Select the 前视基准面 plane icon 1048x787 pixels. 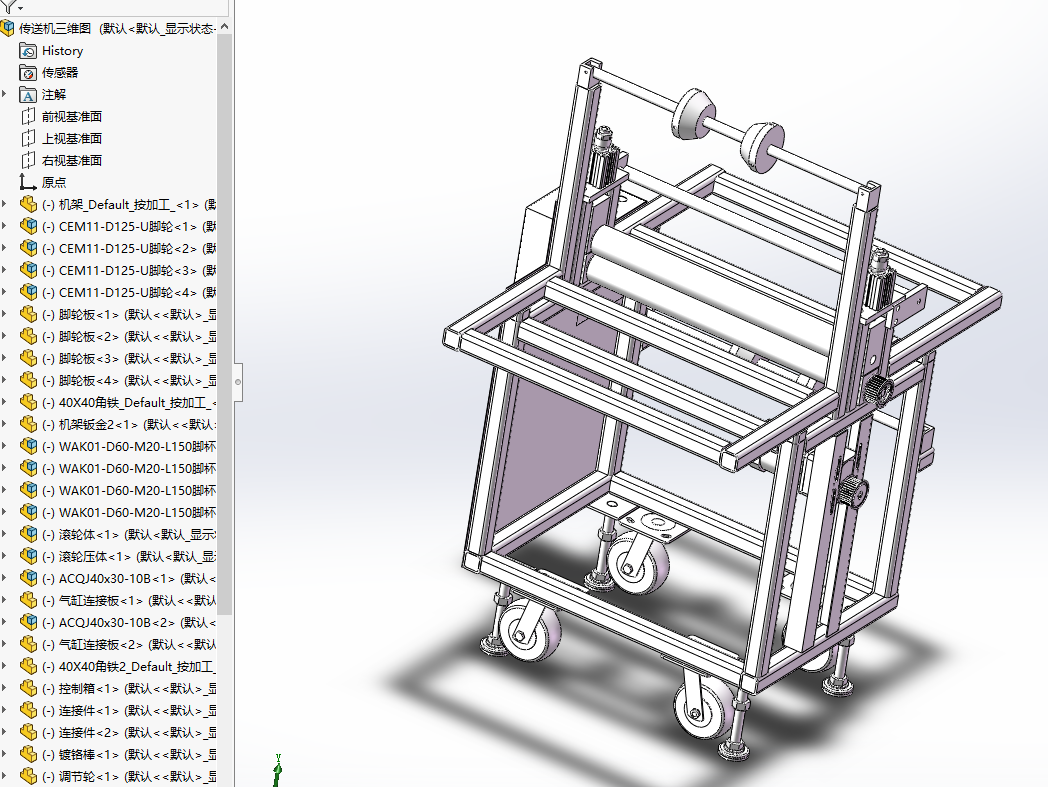(28, 116)
